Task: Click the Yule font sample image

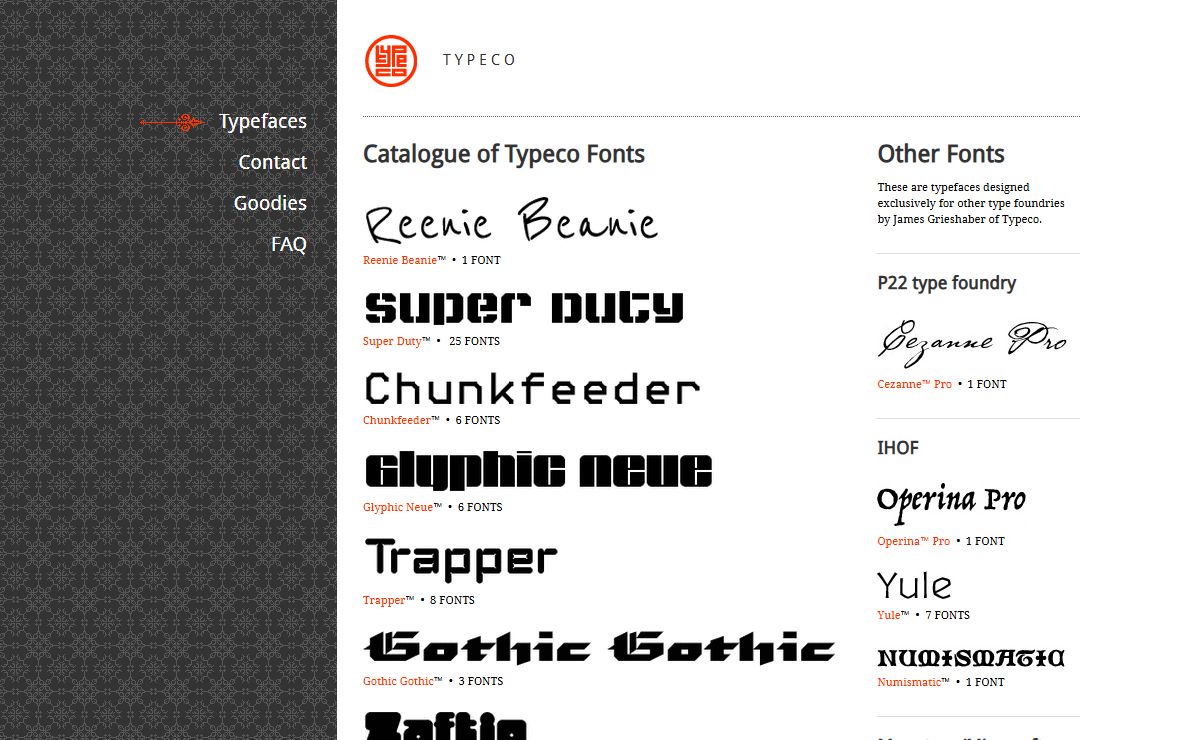Action: pyautogui.click(x=915, y=585)
